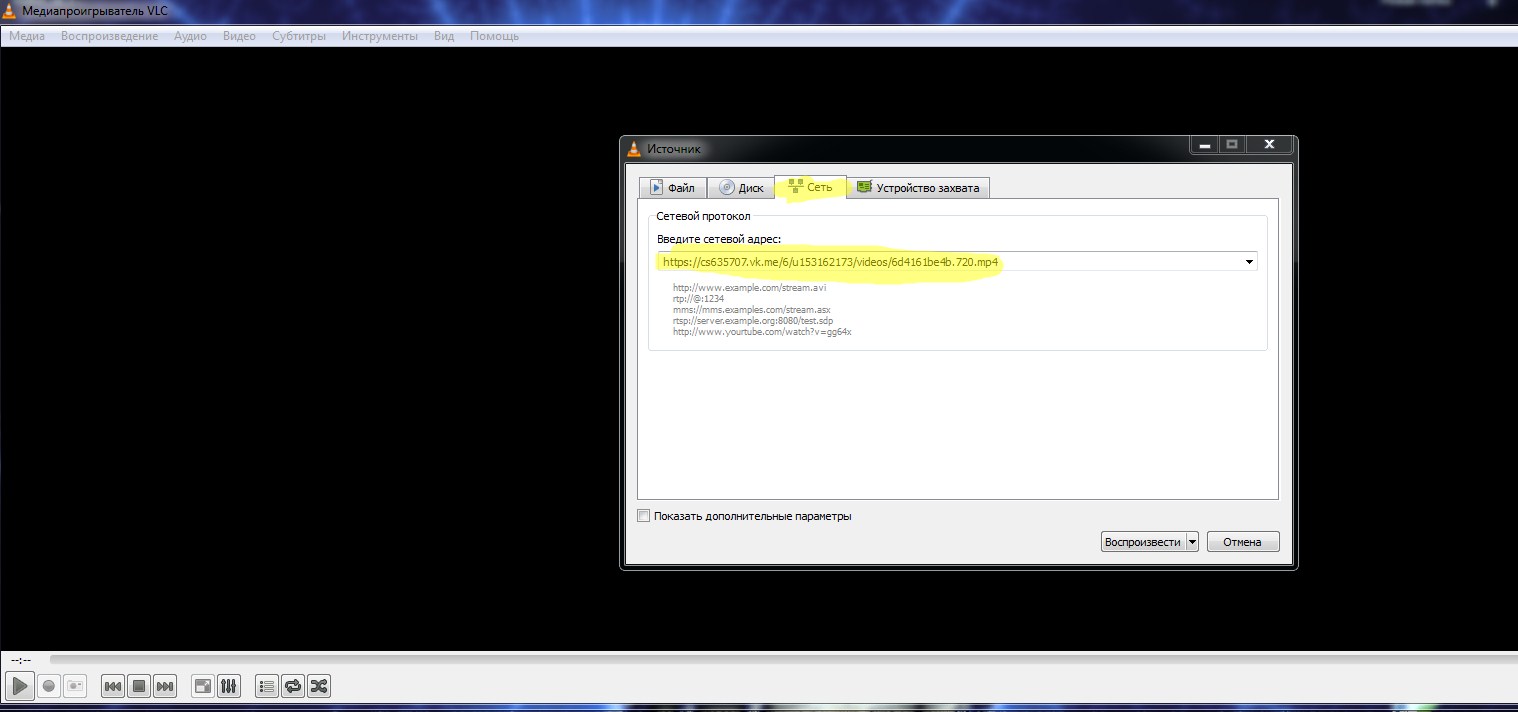Open the Аудио menu
Viewport: 1518px width, 712px height.
click(190, 36)
